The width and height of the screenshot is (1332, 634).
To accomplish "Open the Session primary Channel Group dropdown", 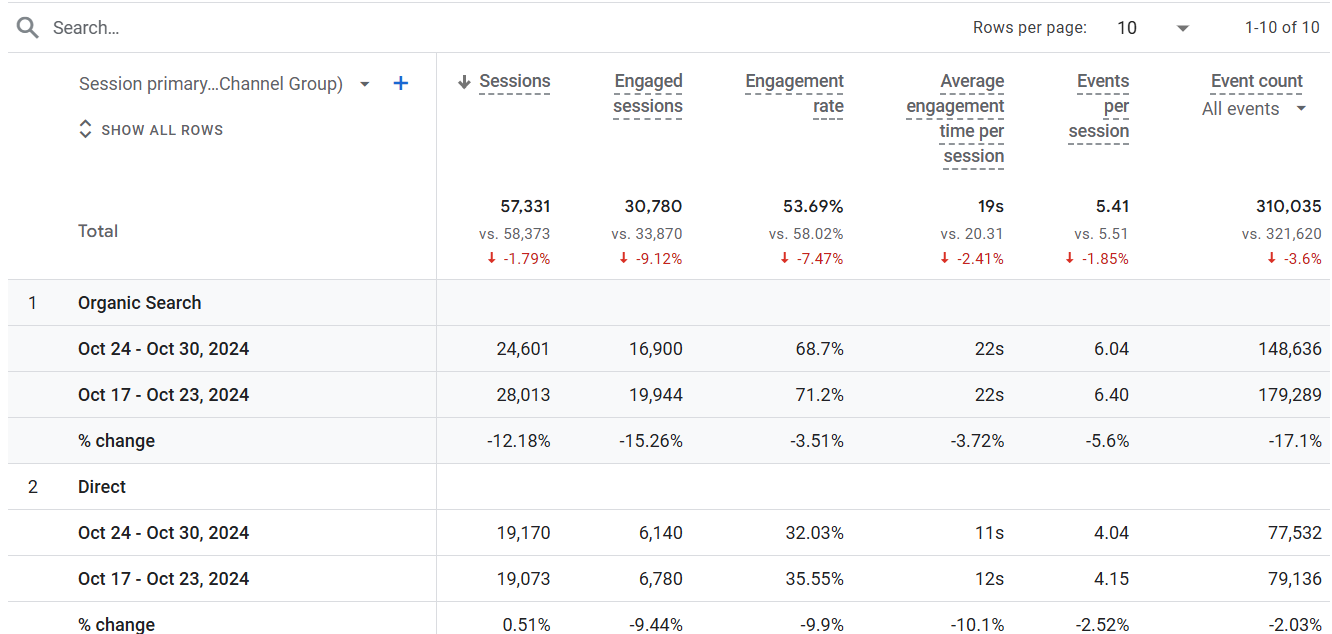I will [365, 84].
